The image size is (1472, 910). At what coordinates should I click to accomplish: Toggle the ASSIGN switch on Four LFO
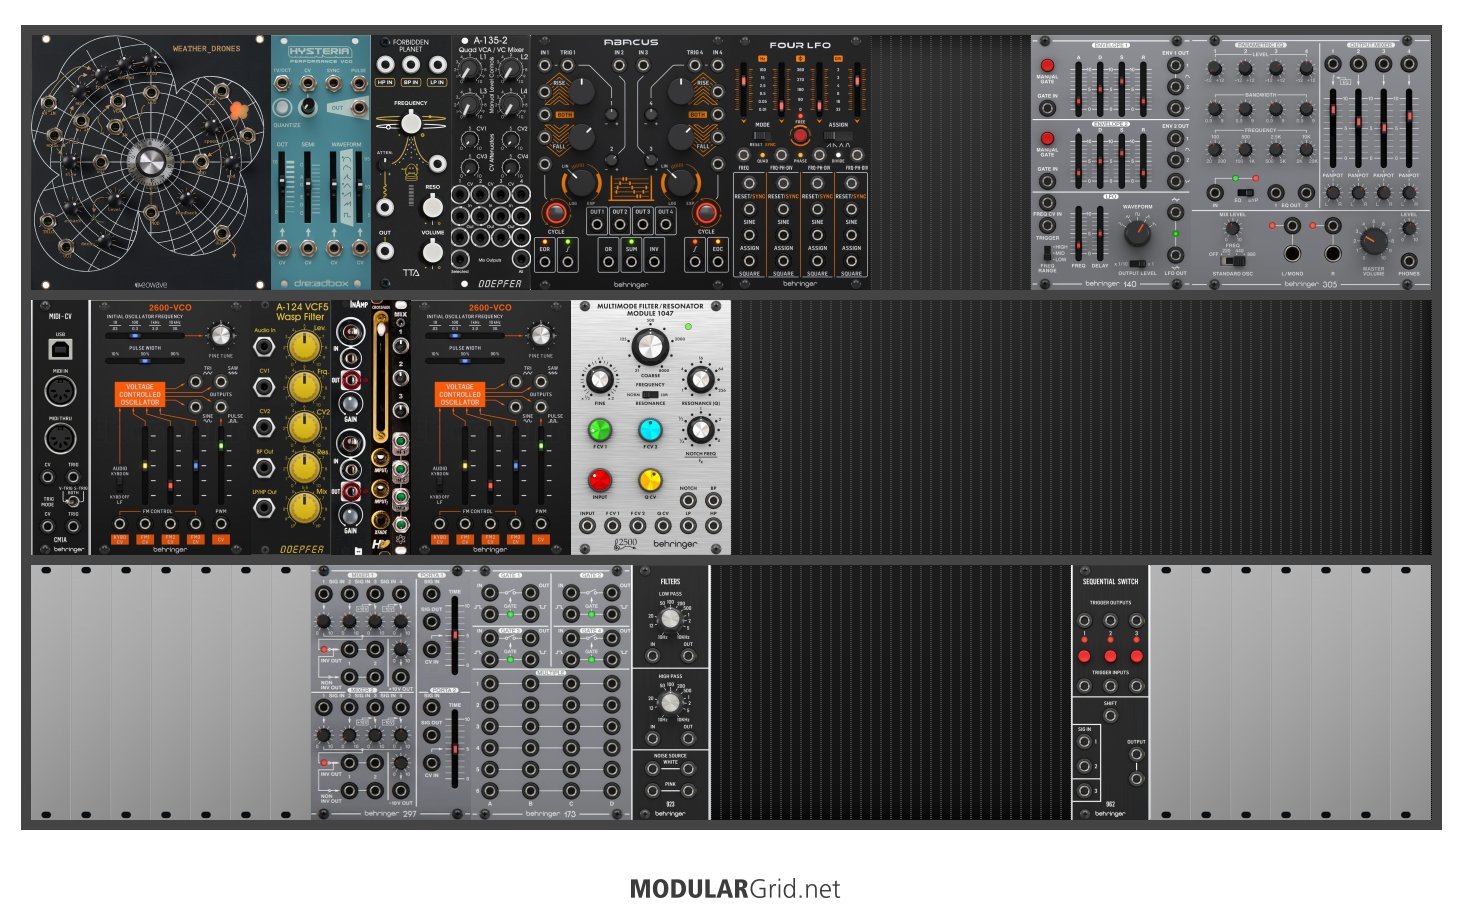[838, 135]
